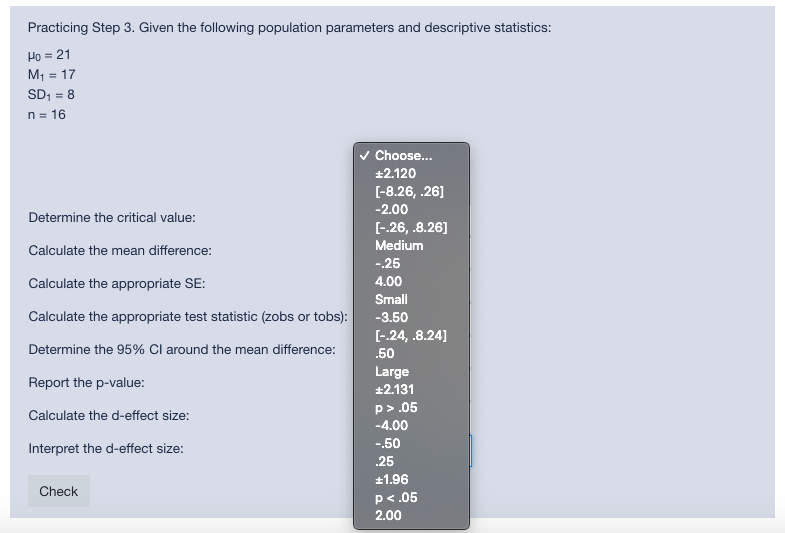Choose the [-.24, .8.24] interval option
The height and width of the screenshot is (533, 785).
(x=411, y=336)
